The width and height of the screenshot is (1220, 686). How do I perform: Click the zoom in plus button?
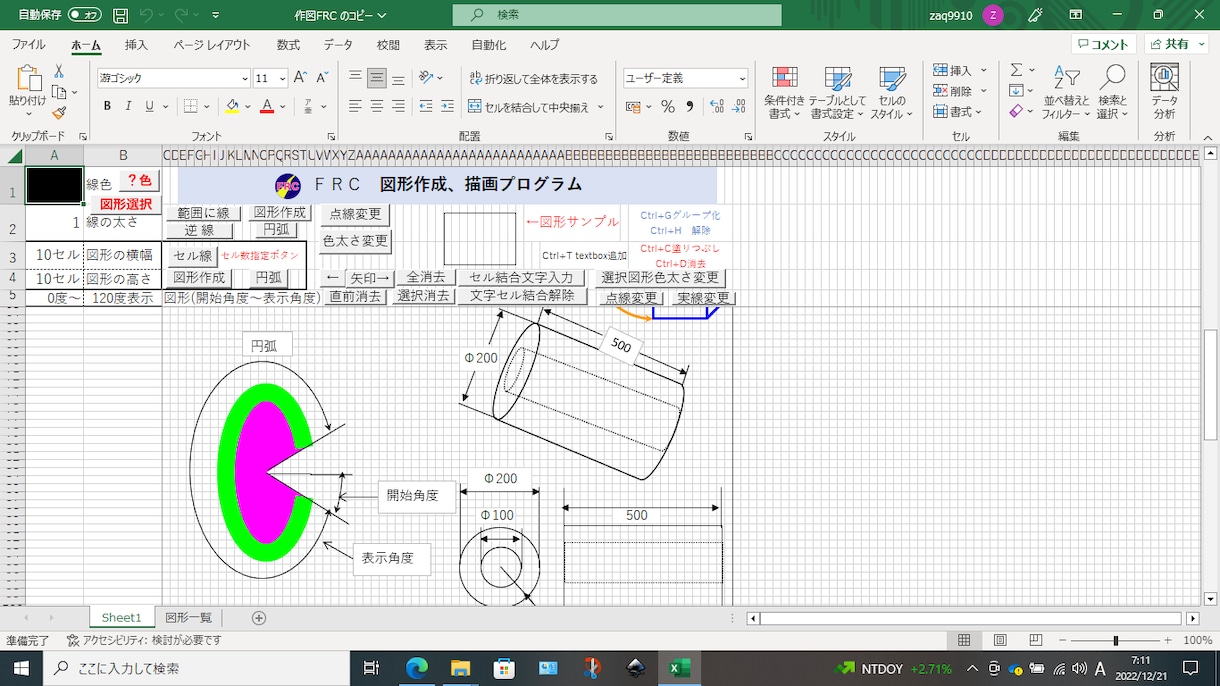pyautogui.click(x=1167, y=640)
